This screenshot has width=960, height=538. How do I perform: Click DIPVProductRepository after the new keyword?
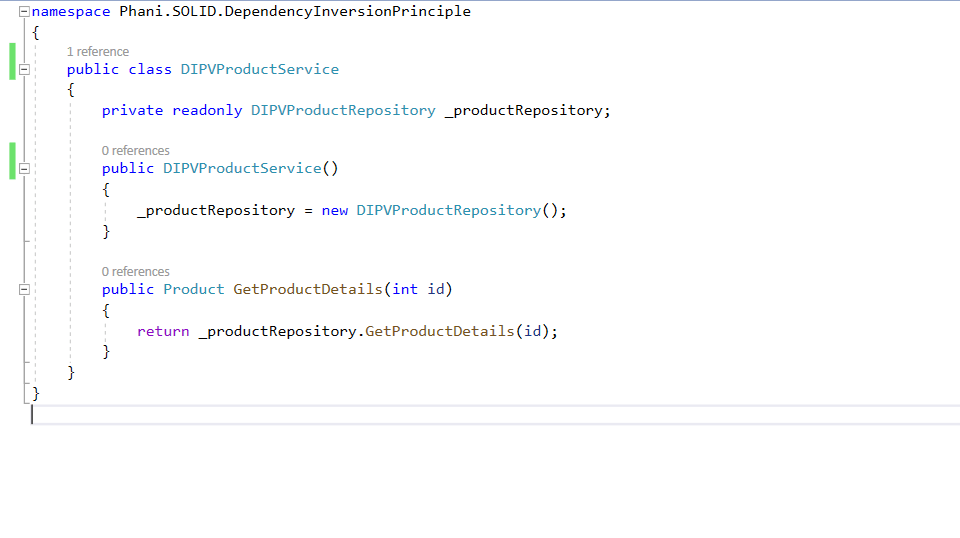coord(448,211)
